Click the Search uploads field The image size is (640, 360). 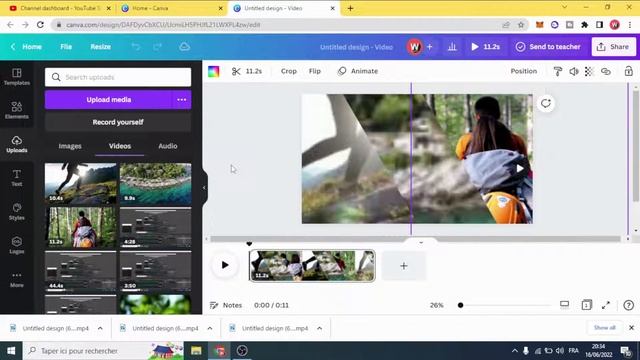pyautogui.click(x=118, y=77)
